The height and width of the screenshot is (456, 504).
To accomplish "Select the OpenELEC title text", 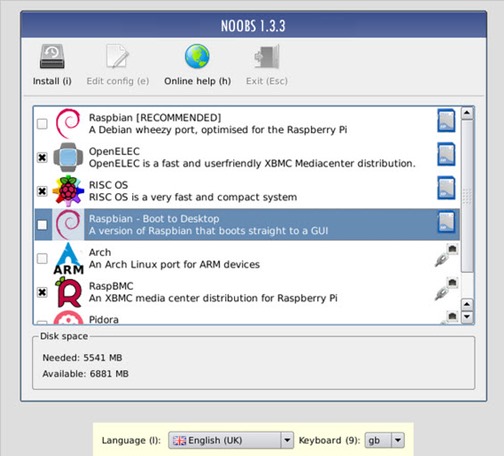I will 114,151.
